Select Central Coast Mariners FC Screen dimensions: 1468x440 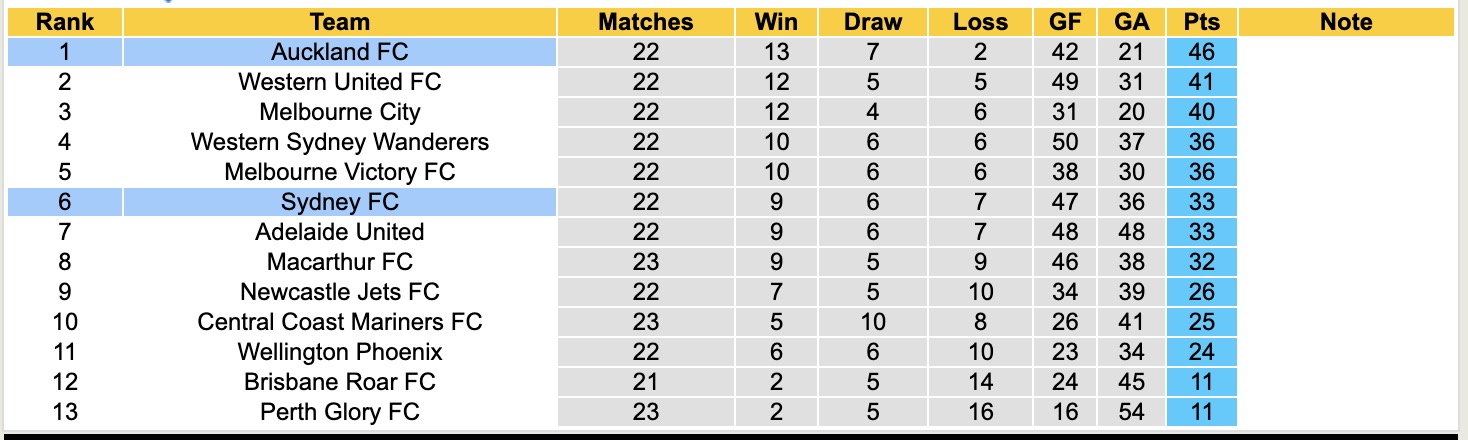click(x=339, y=322)
